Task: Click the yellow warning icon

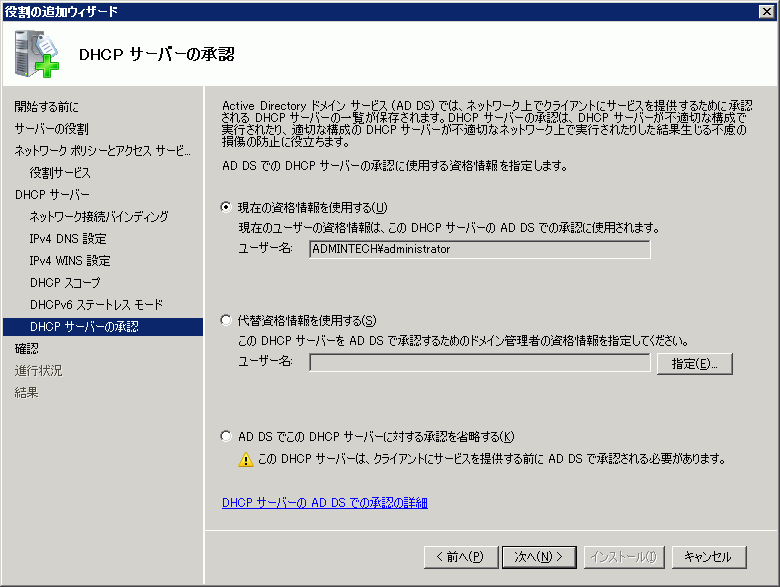Action: pyautogui.click(x=246, y=459)
